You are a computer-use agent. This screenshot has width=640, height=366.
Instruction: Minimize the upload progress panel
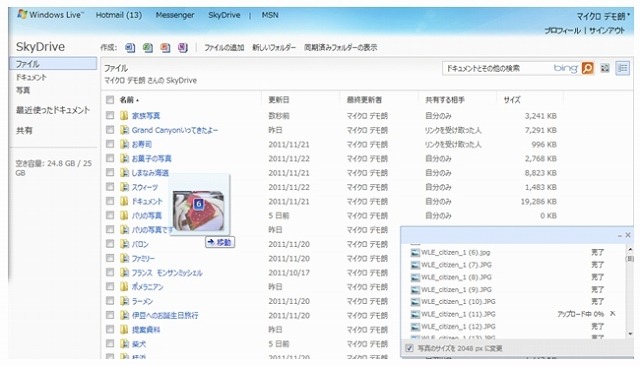(x=620, y=235)
